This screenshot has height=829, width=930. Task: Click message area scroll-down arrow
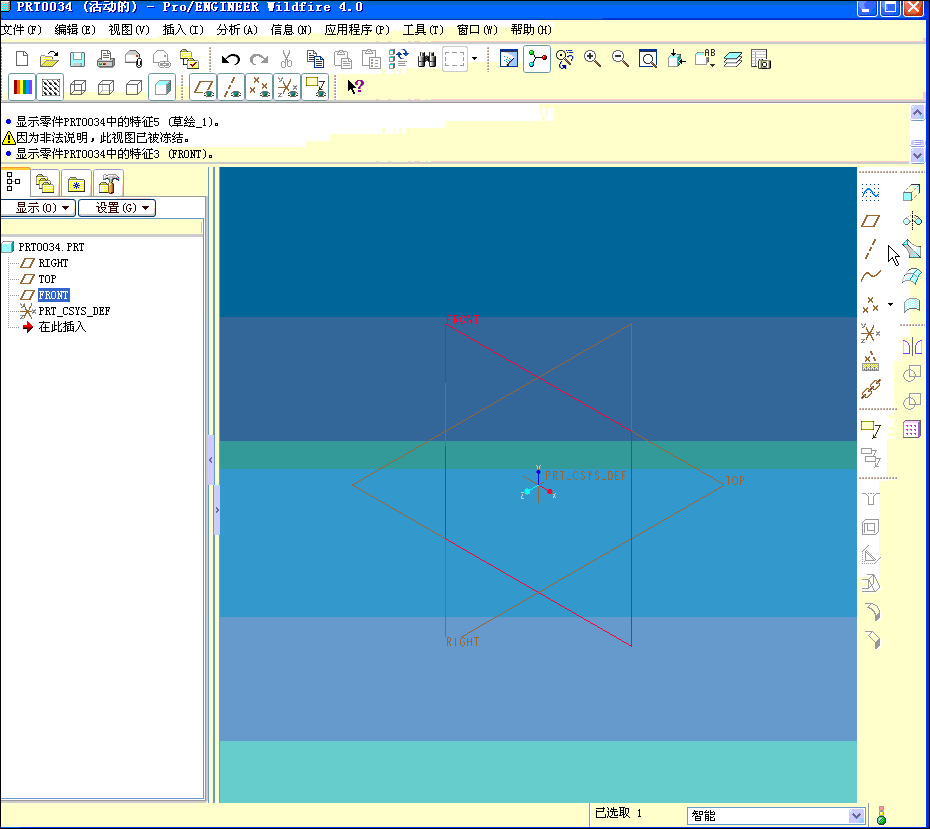(917, 155)
